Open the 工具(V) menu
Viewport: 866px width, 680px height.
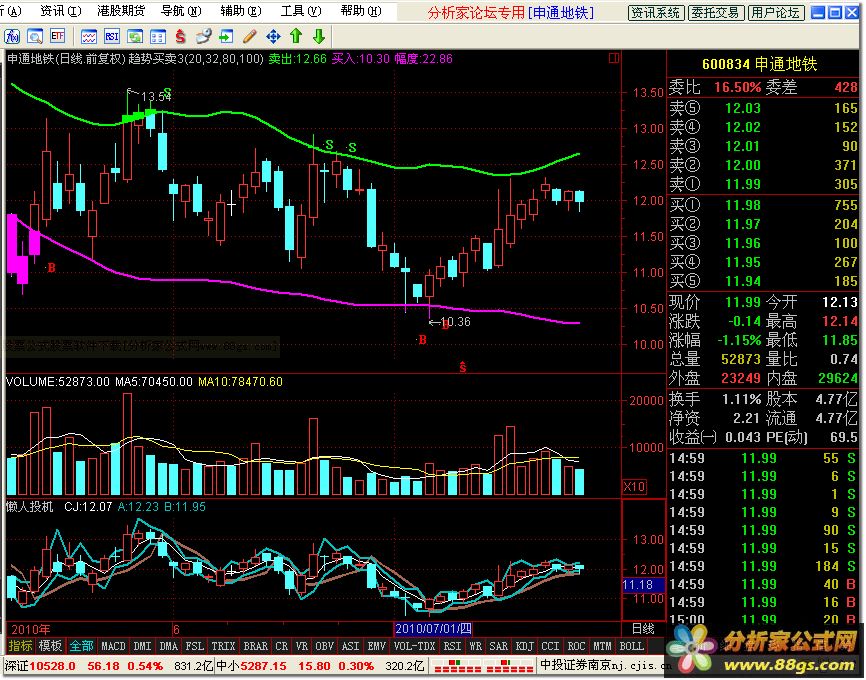[301, 10]
